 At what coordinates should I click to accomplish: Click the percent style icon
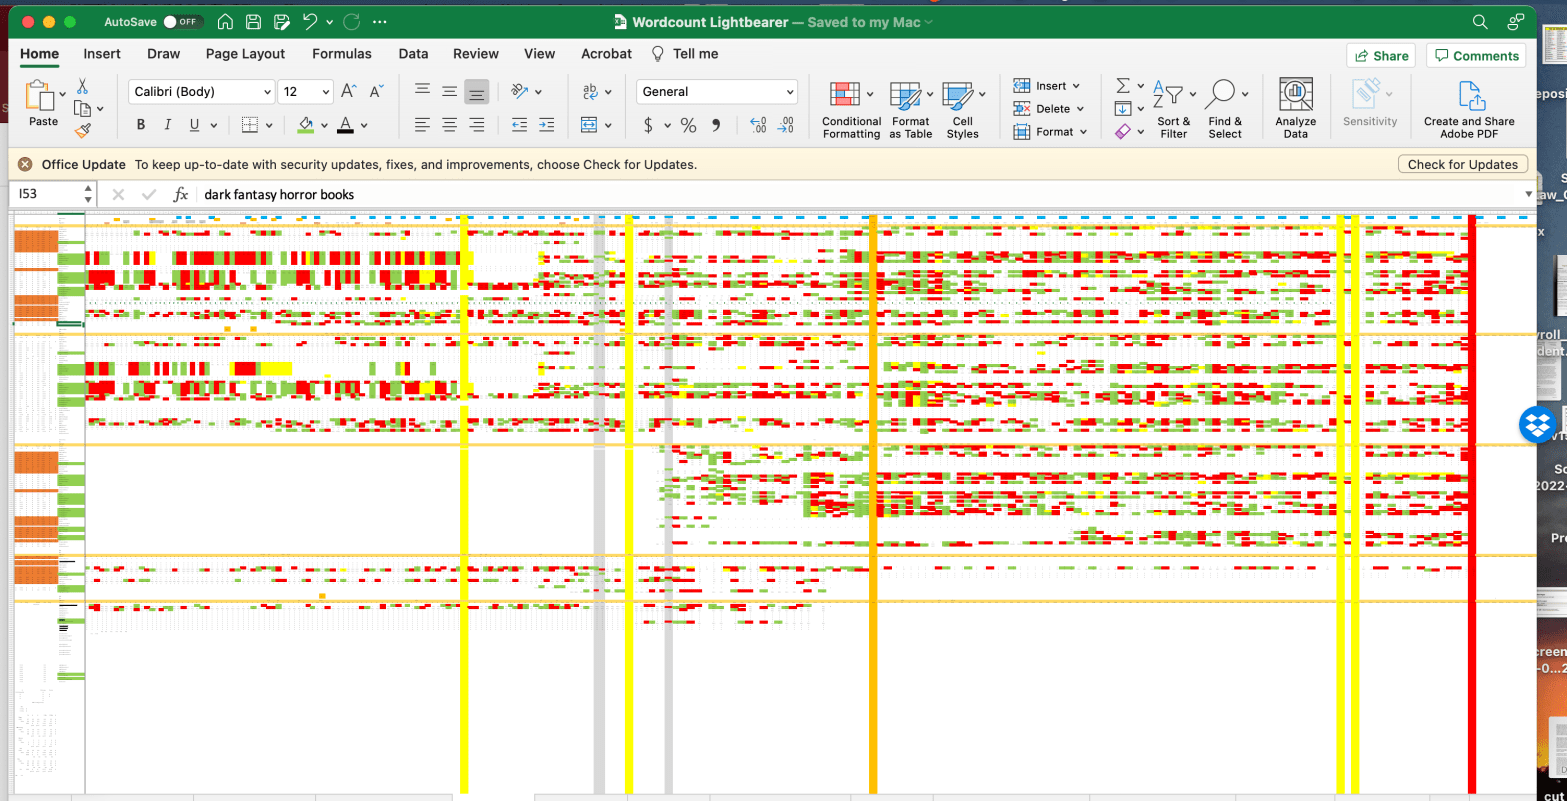(x=688, y=125)
